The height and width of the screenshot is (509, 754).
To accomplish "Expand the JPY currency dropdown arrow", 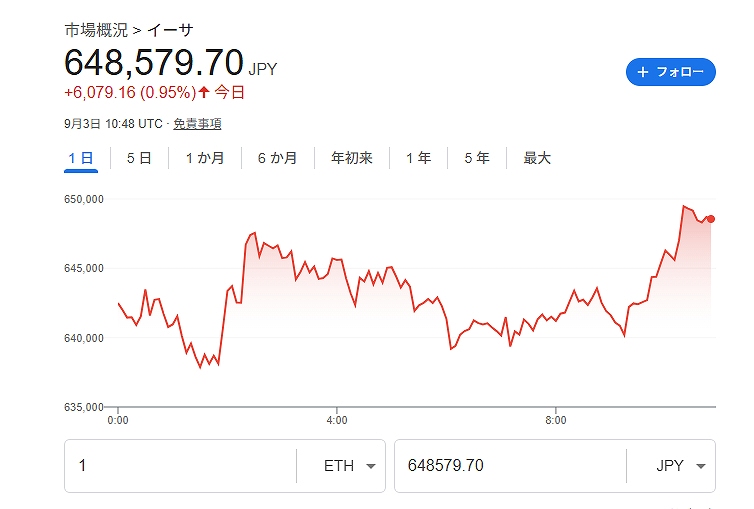I will coord(701,466).
